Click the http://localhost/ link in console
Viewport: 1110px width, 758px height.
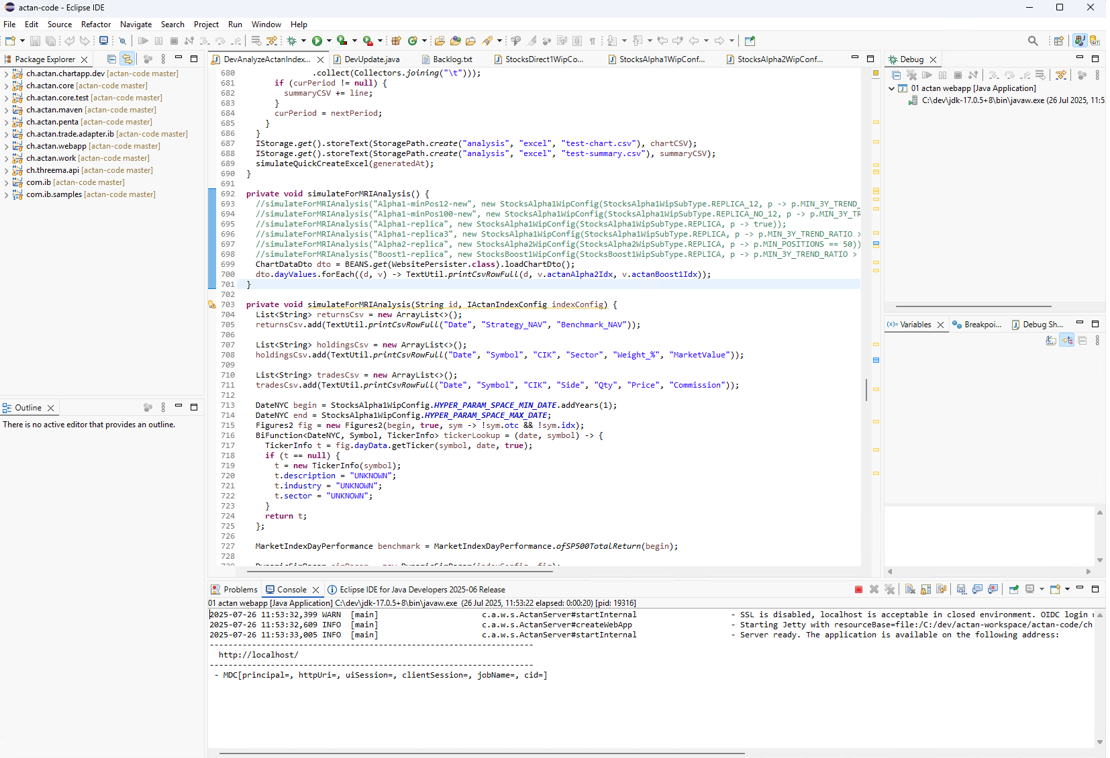point(258,655)
